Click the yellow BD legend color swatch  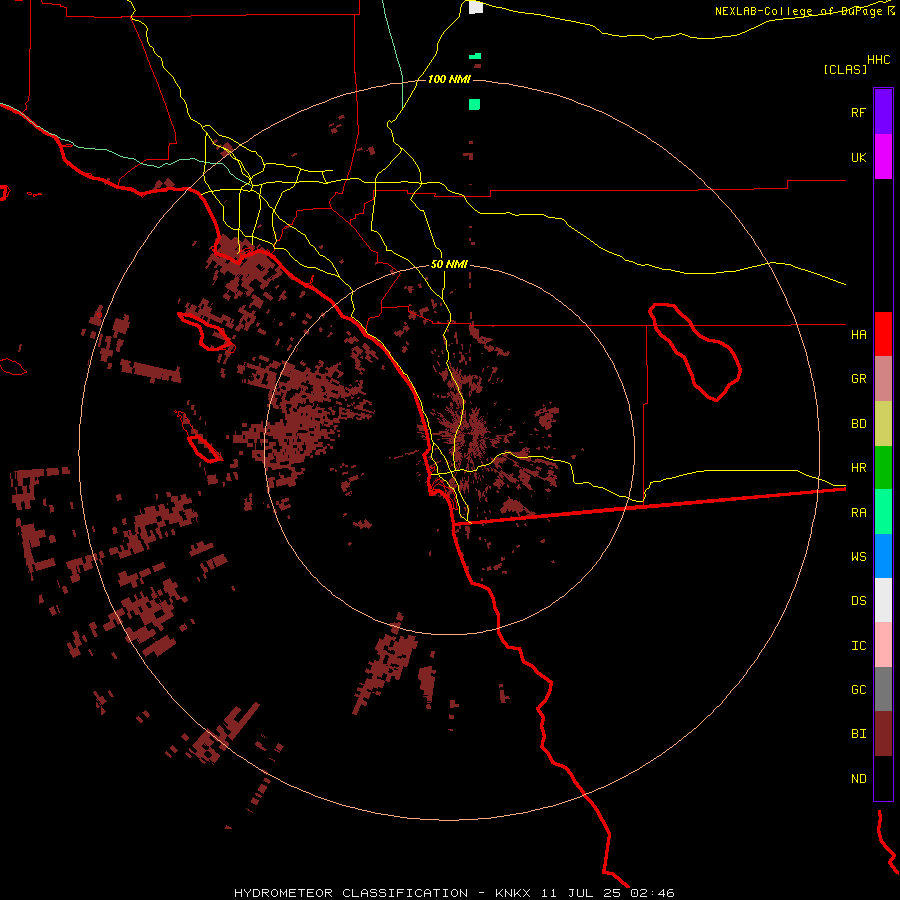click(883, 424)
